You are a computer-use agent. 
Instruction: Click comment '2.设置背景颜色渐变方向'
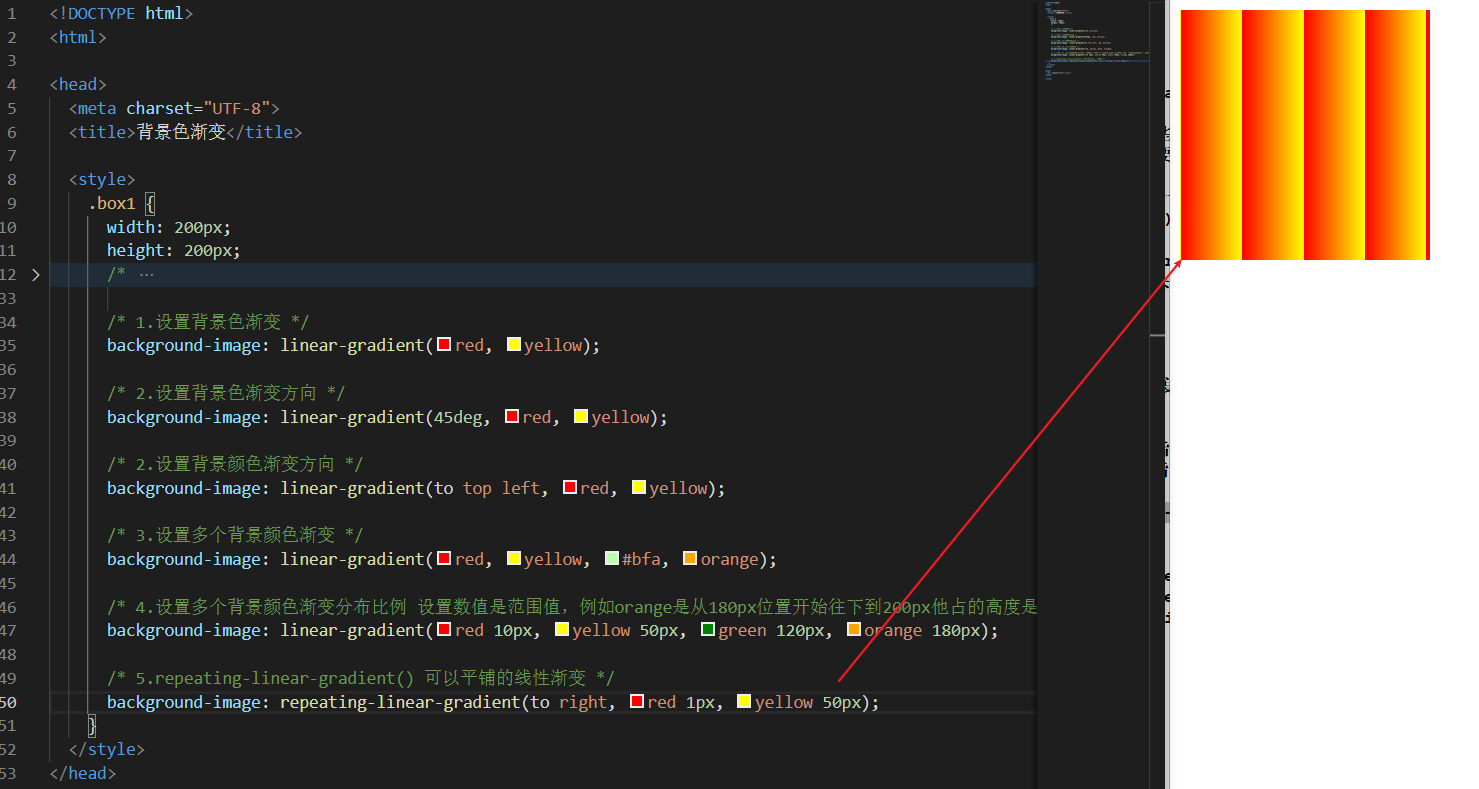click(235, 464)
